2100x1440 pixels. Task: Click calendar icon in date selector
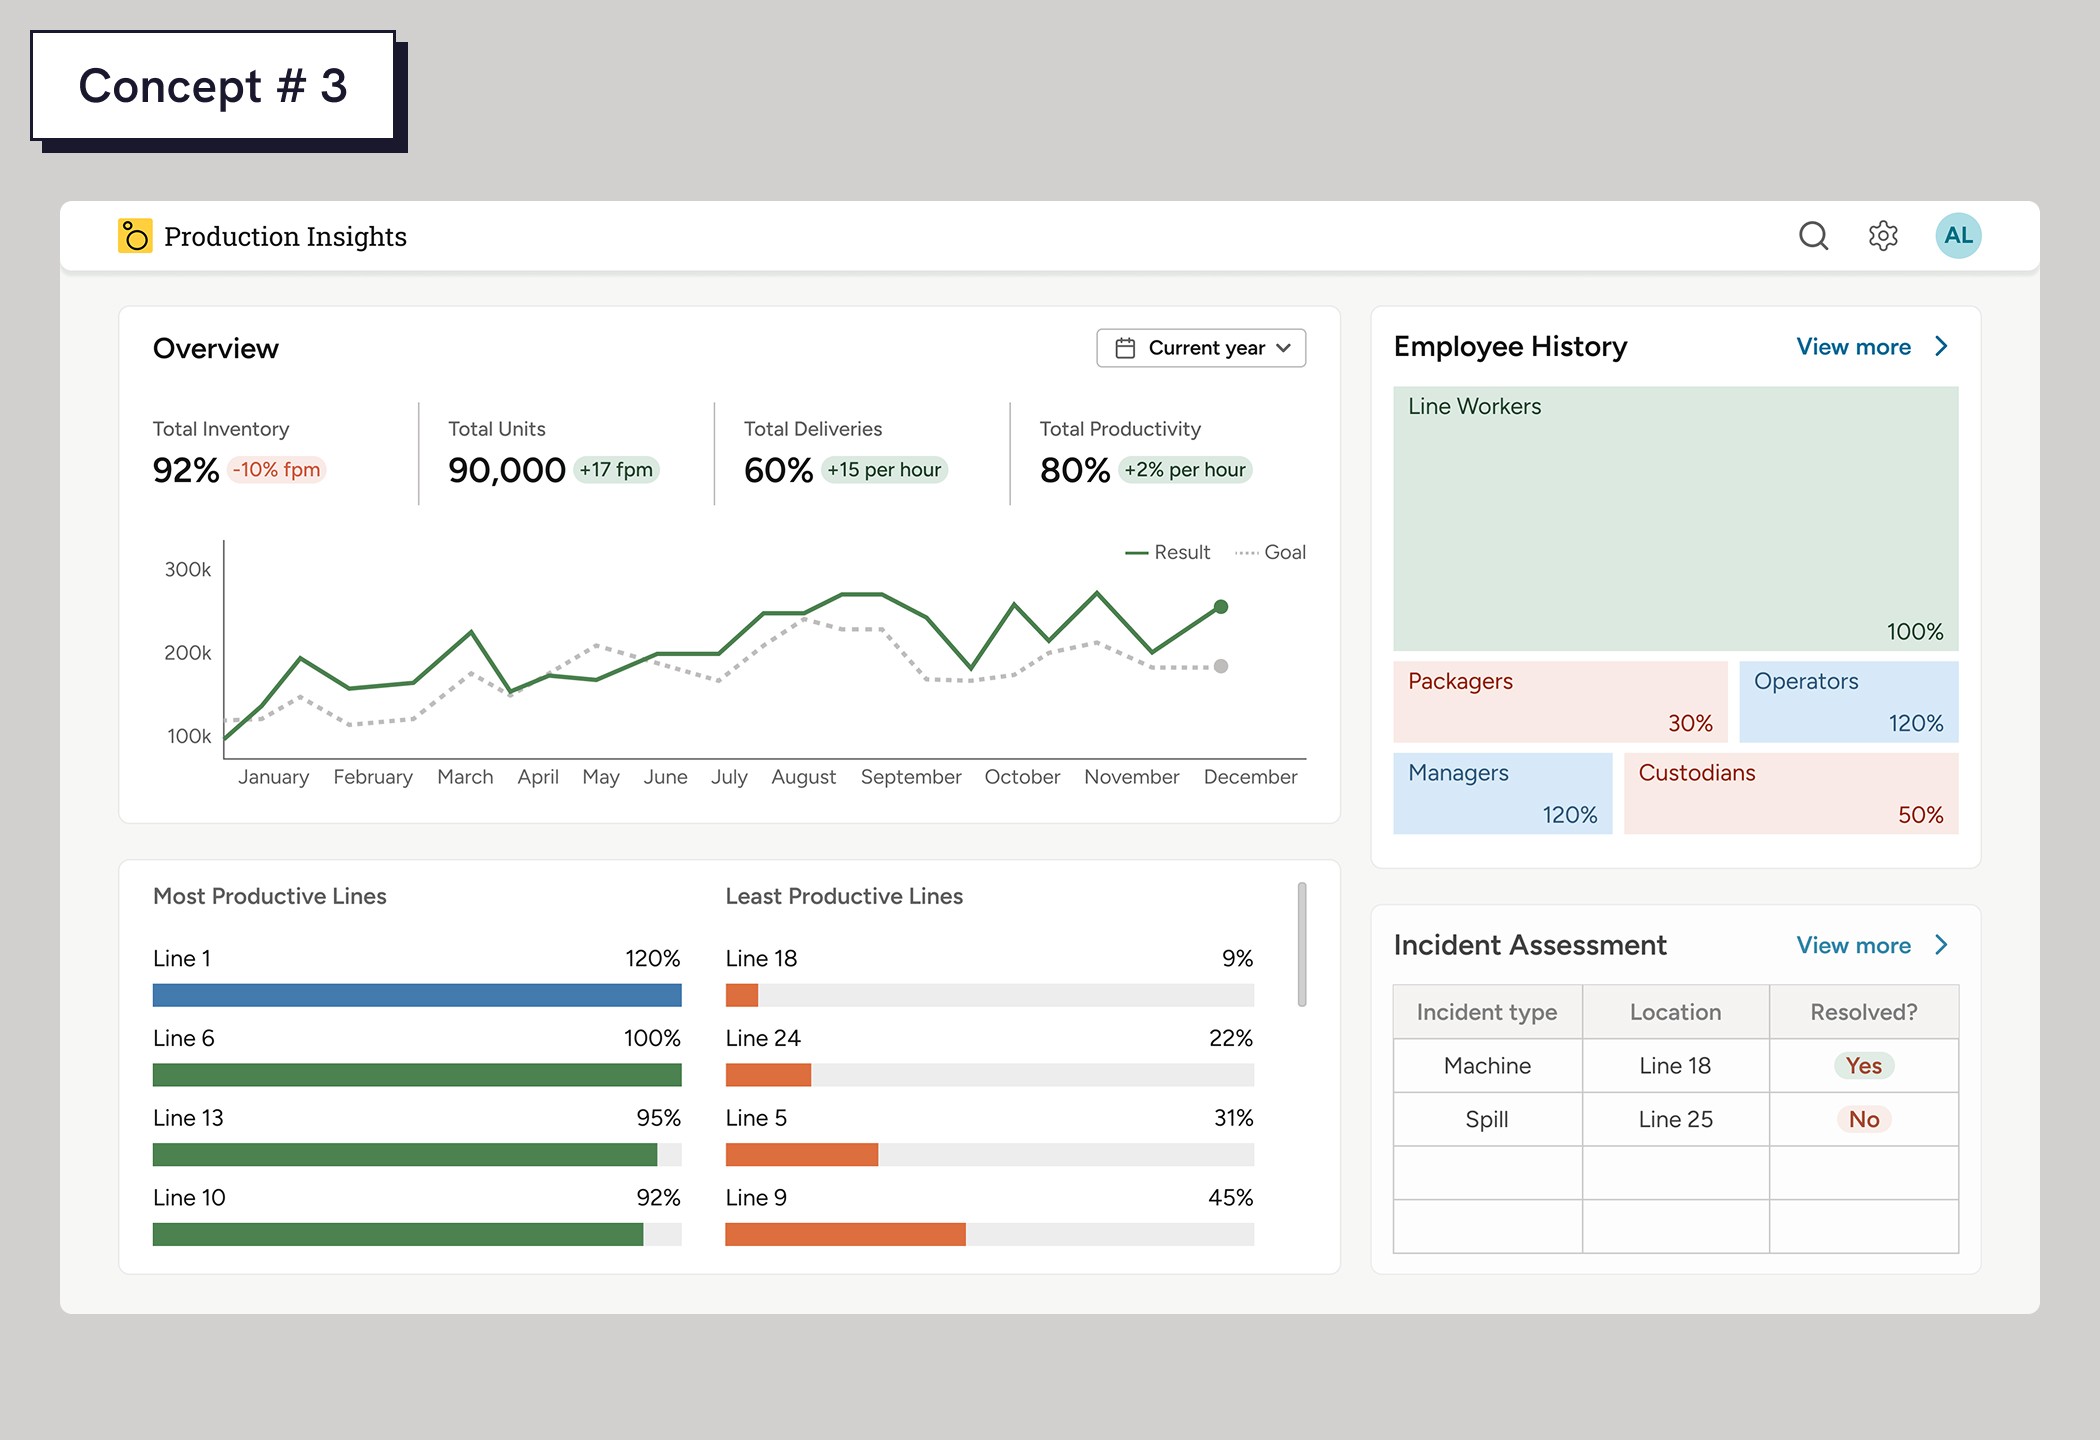(1125, 348)
